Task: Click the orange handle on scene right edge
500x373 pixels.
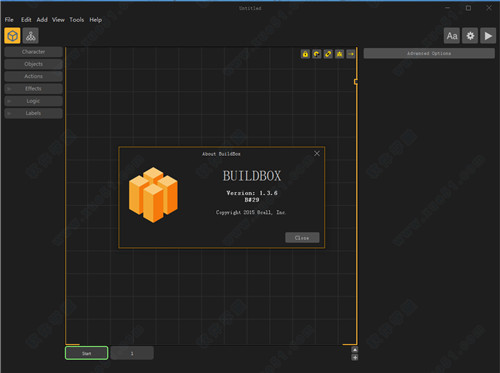Action: coord(356,82)
